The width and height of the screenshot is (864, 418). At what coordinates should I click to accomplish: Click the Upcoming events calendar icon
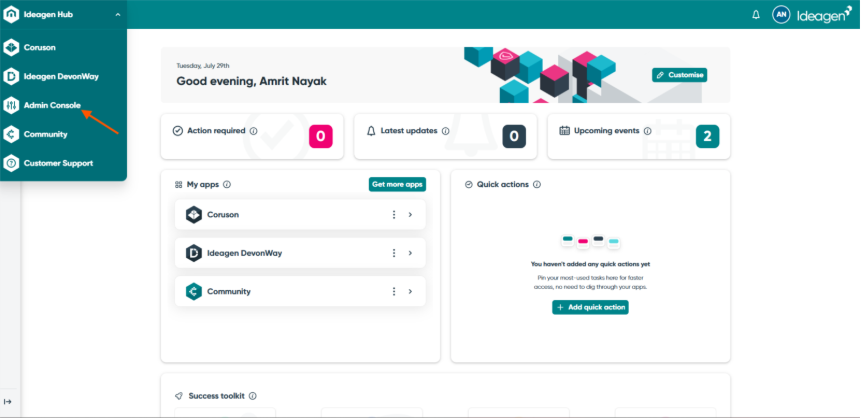[x=564, y=131]
